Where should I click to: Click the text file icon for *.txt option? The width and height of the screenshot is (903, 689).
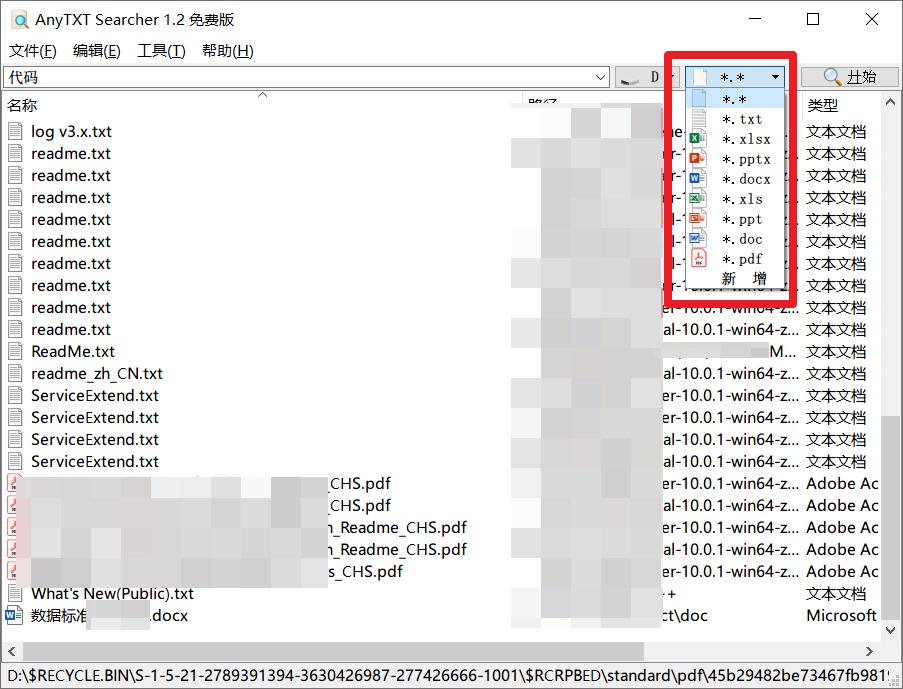click(699, 119)
